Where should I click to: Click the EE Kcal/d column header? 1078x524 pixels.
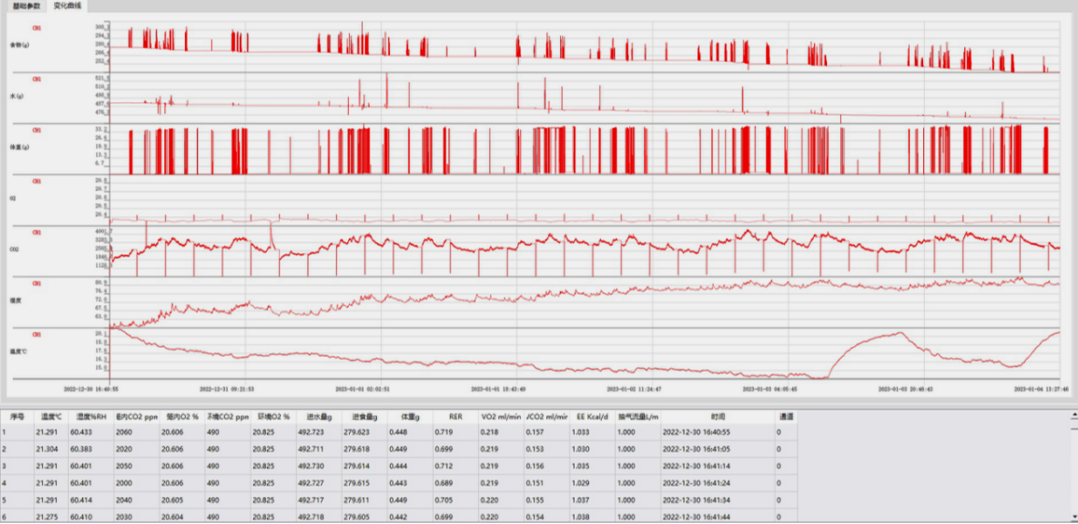(593, 415)
